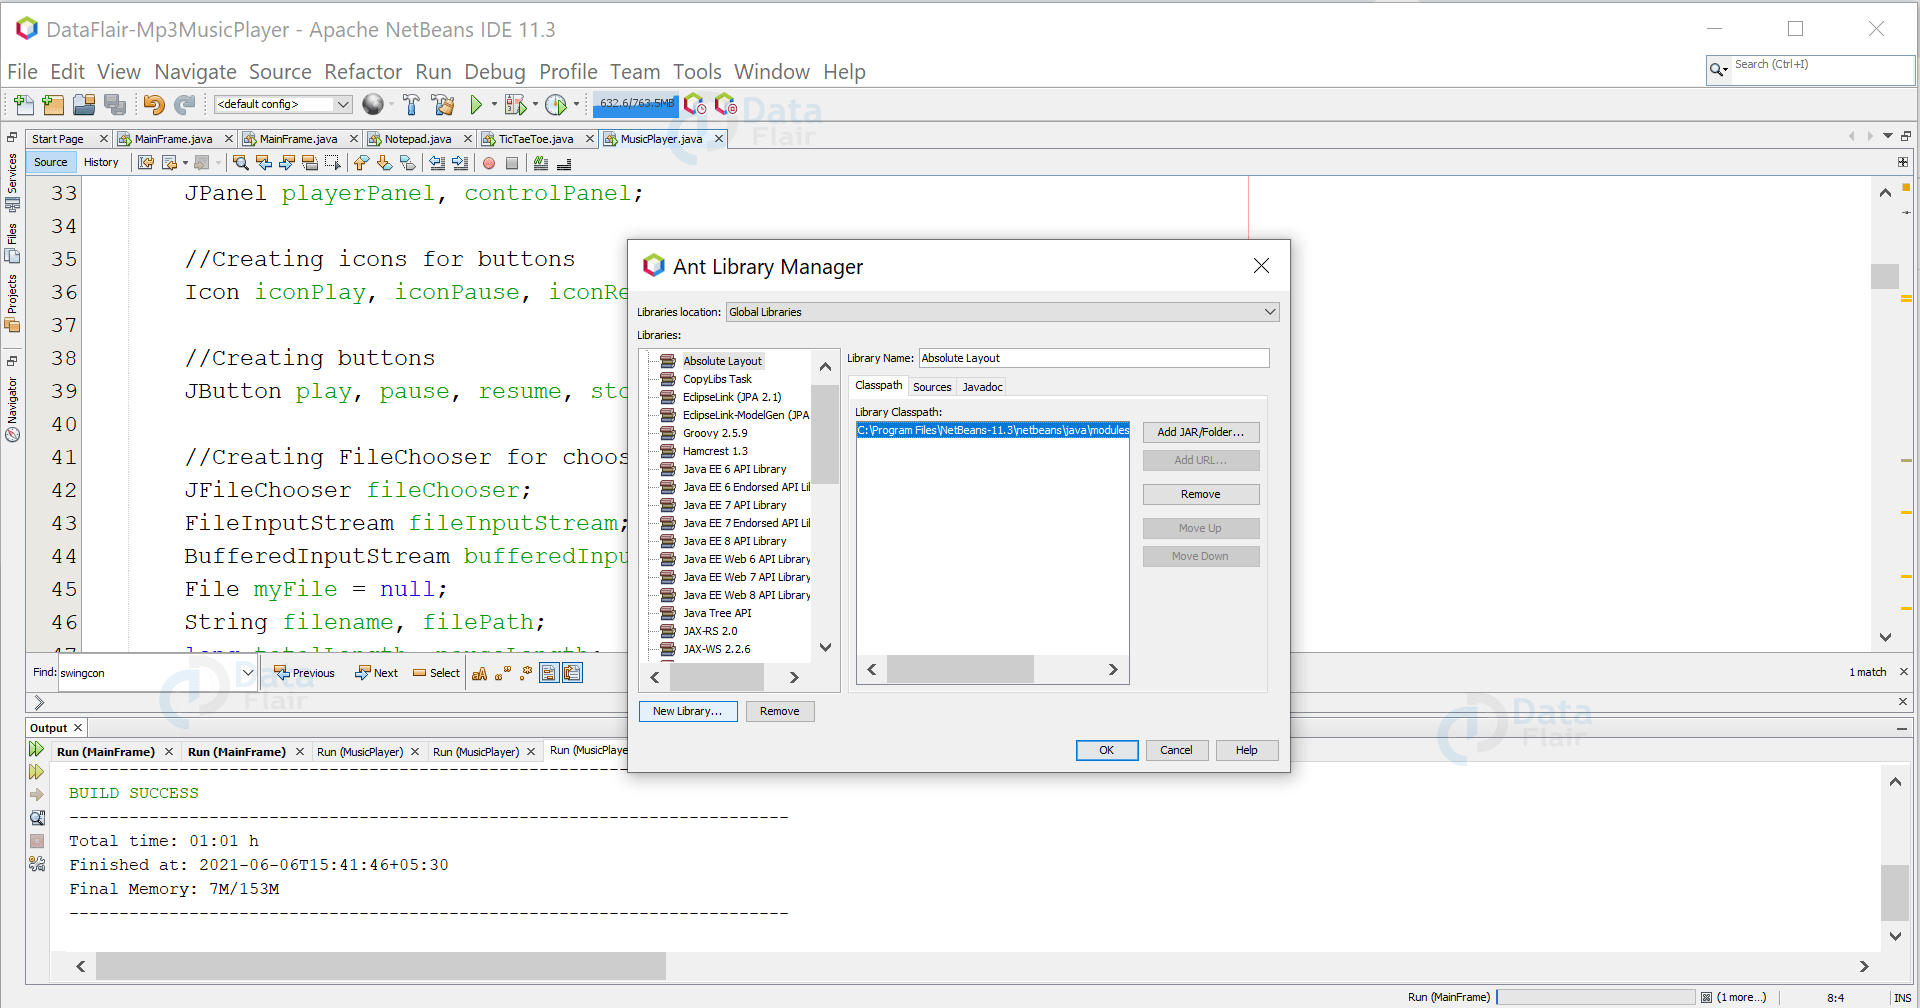This screenshot has width=1920, height=1008.
Task: Open the Navigator side panel
Action: [x=12, y=409]
